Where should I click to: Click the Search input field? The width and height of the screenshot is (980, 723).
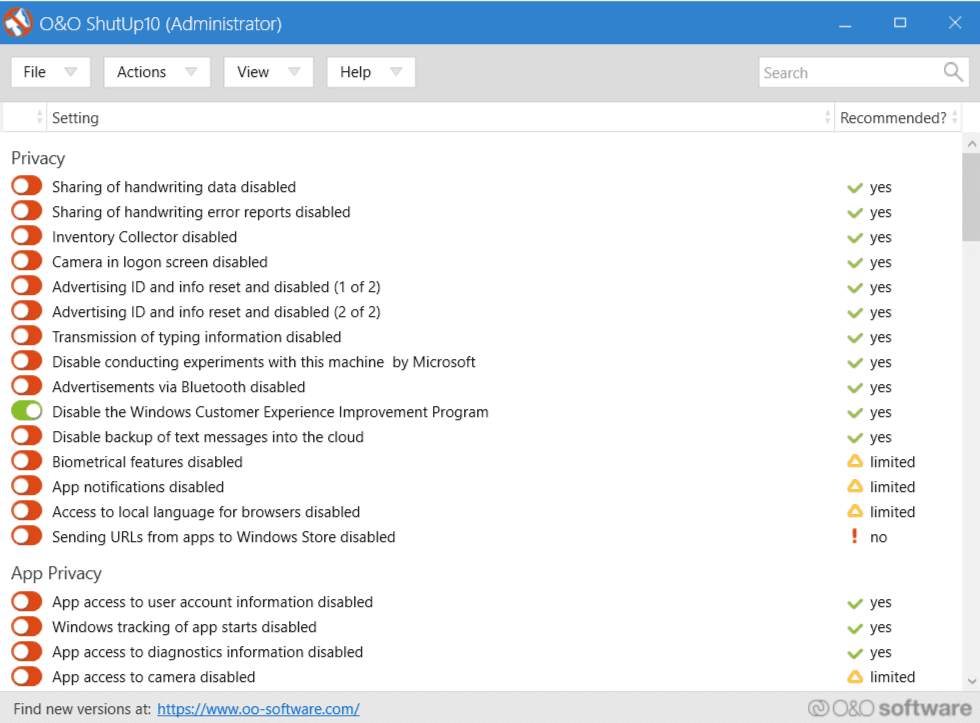tap(863, 72)
